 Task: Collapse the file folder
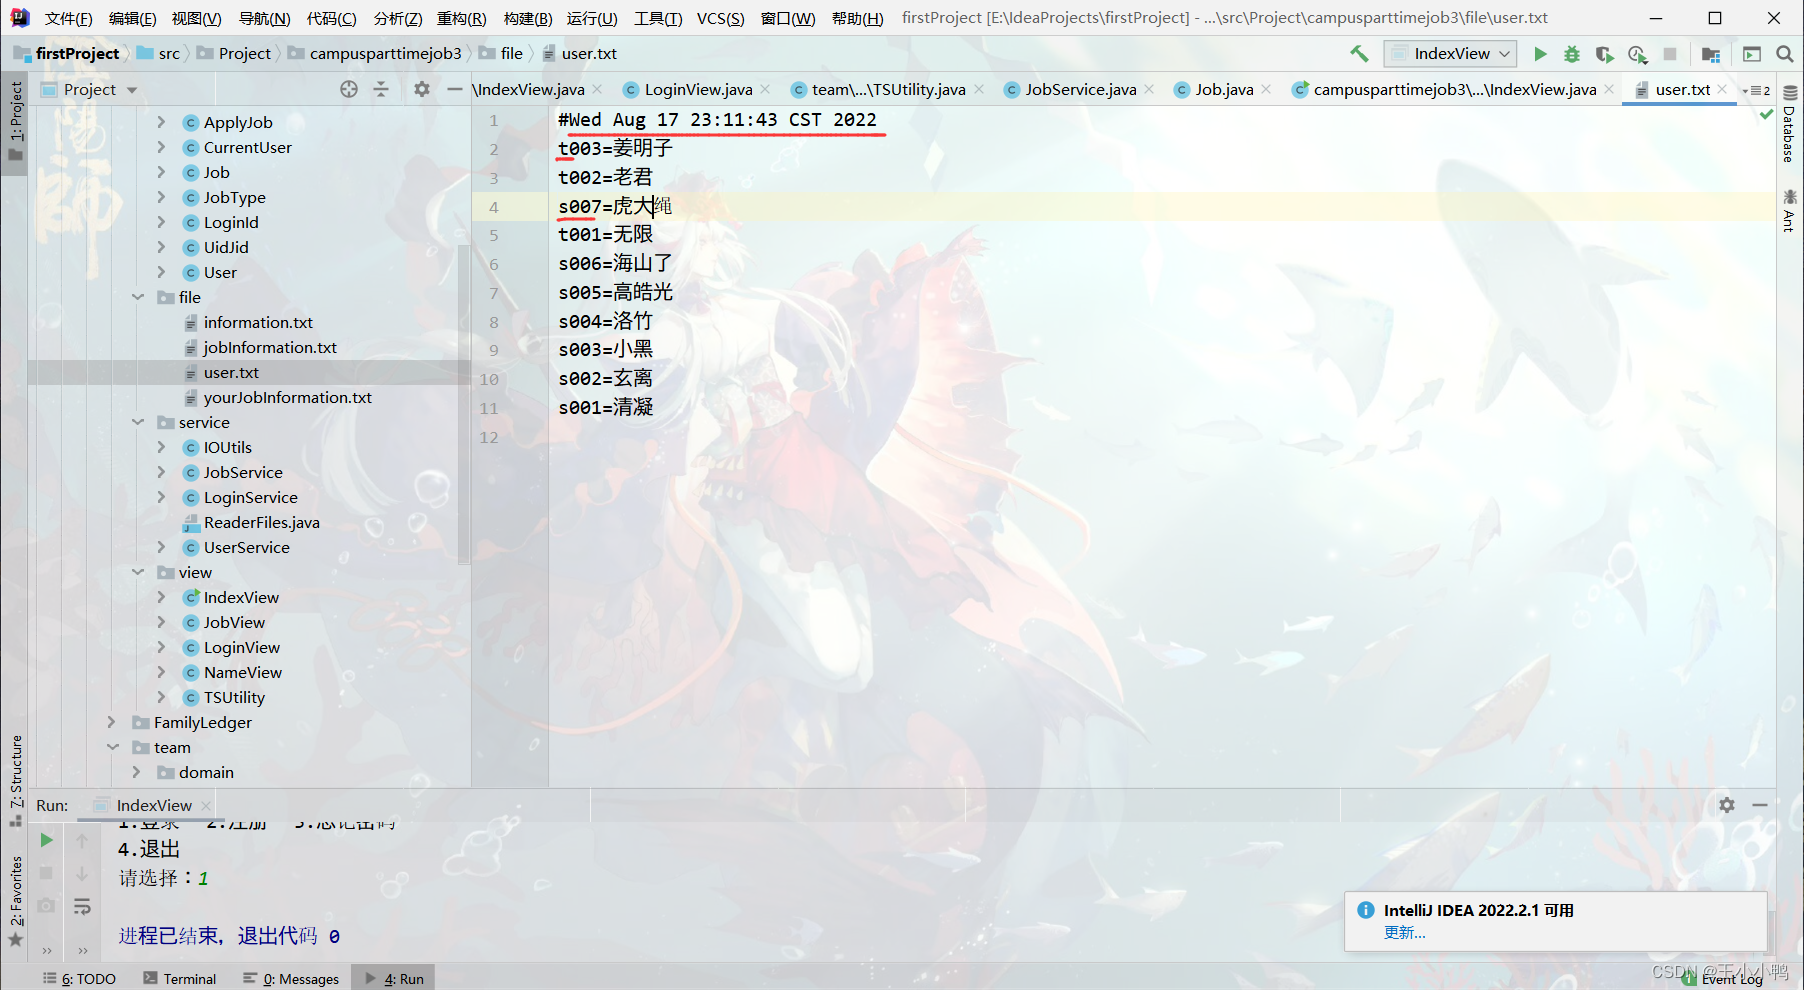click(x=138, y=297)
